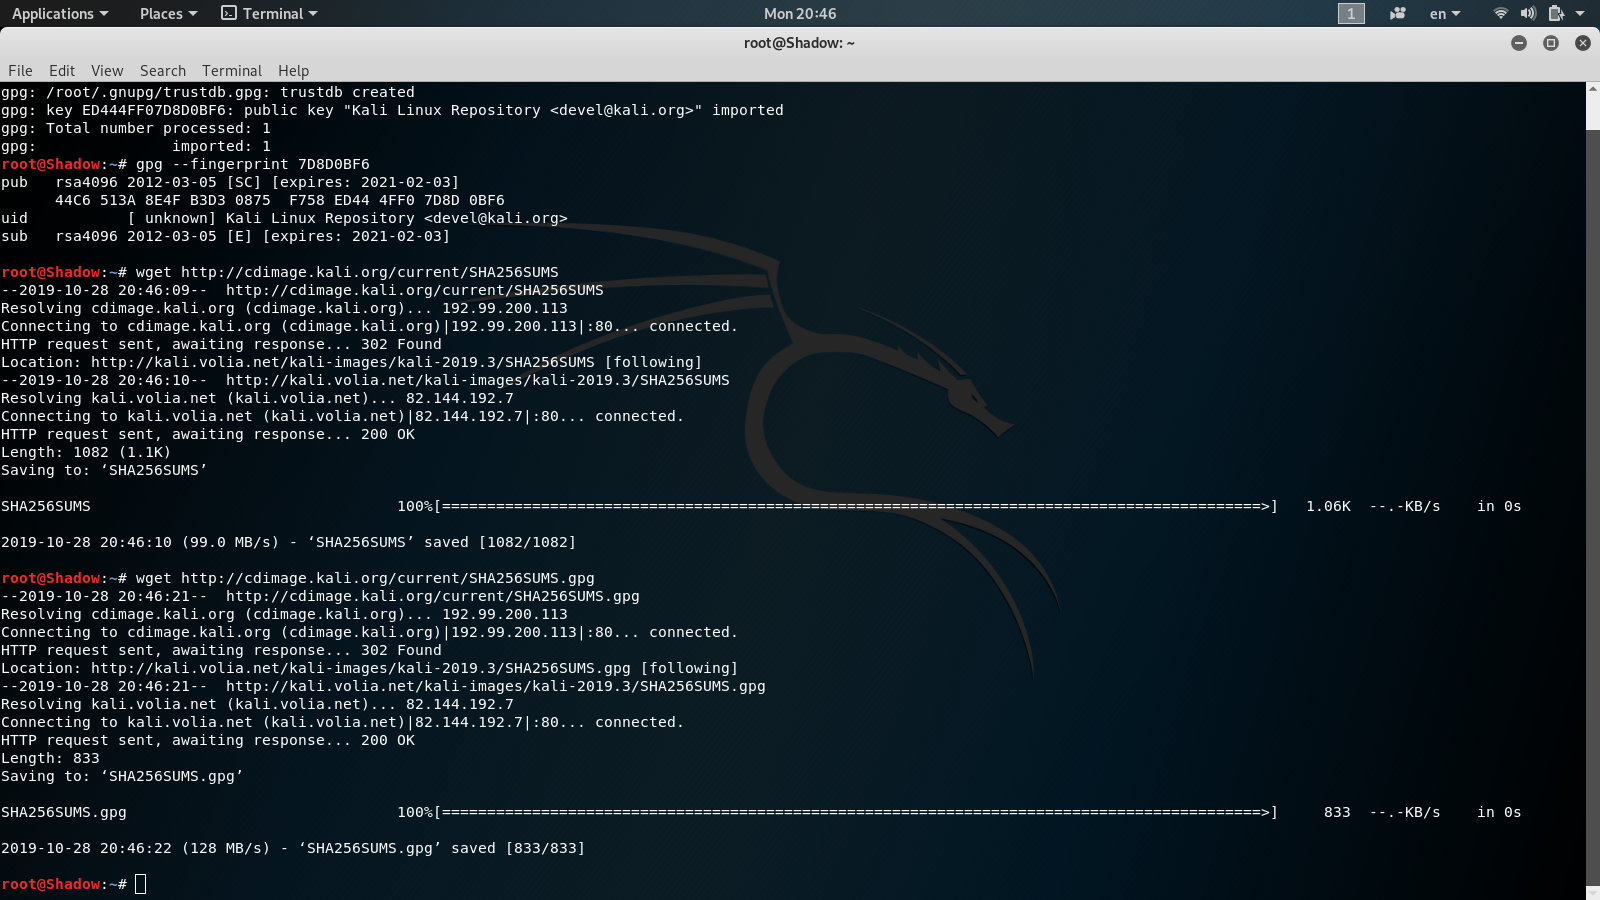Open the en keyboard layout dropdown
Image resolution: width=1600 pixels, height=900 pixels.
[1445, 13]
